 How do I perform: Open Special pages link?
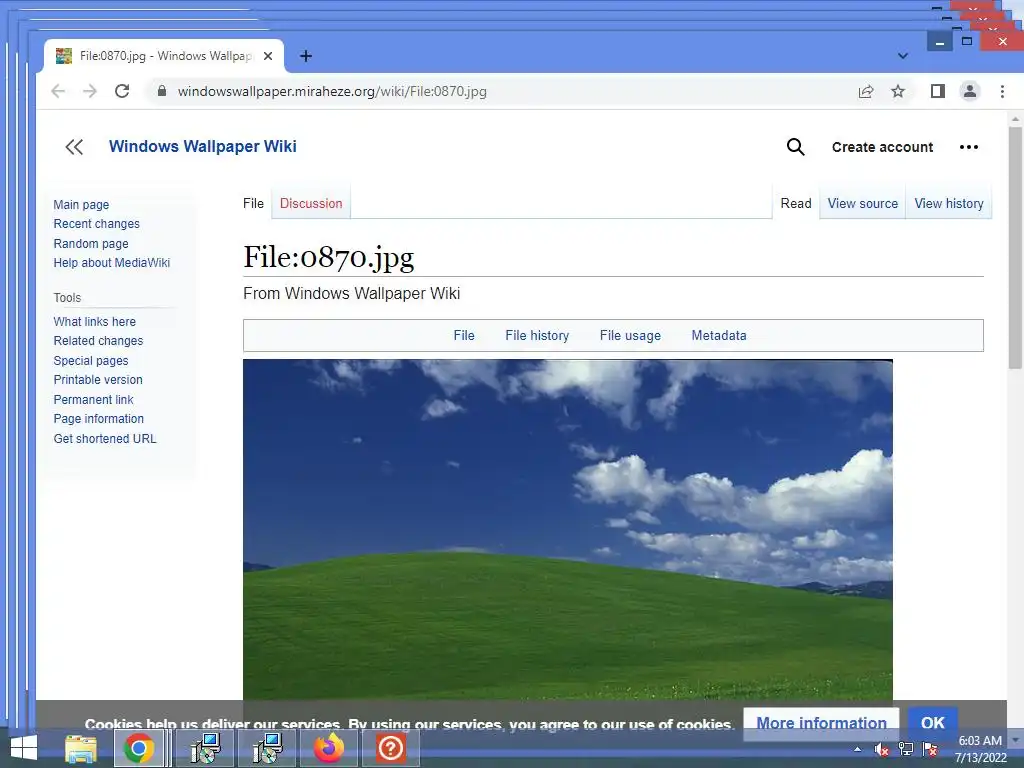(91, 360)
